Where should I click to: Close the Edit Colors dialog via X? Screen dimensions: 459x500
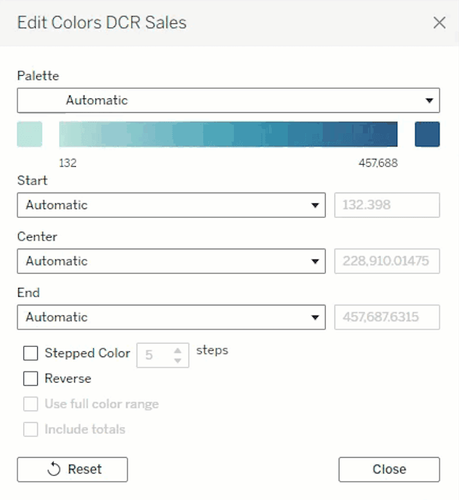439,23
